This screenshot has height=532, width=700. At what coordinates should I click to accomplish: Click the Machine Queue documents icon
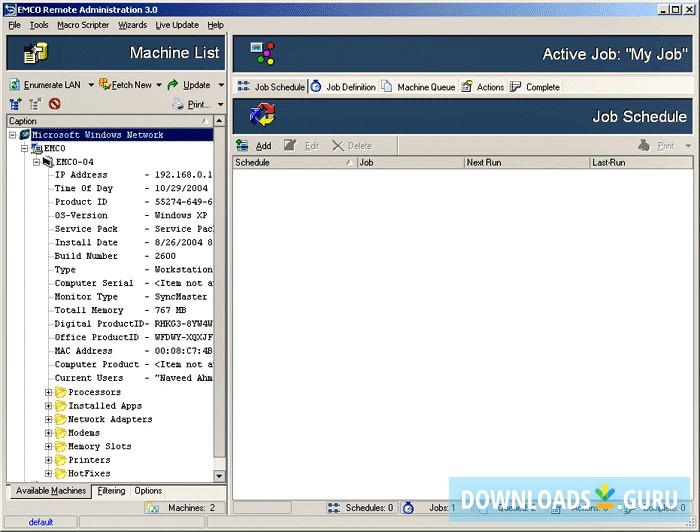pos(387,86)
